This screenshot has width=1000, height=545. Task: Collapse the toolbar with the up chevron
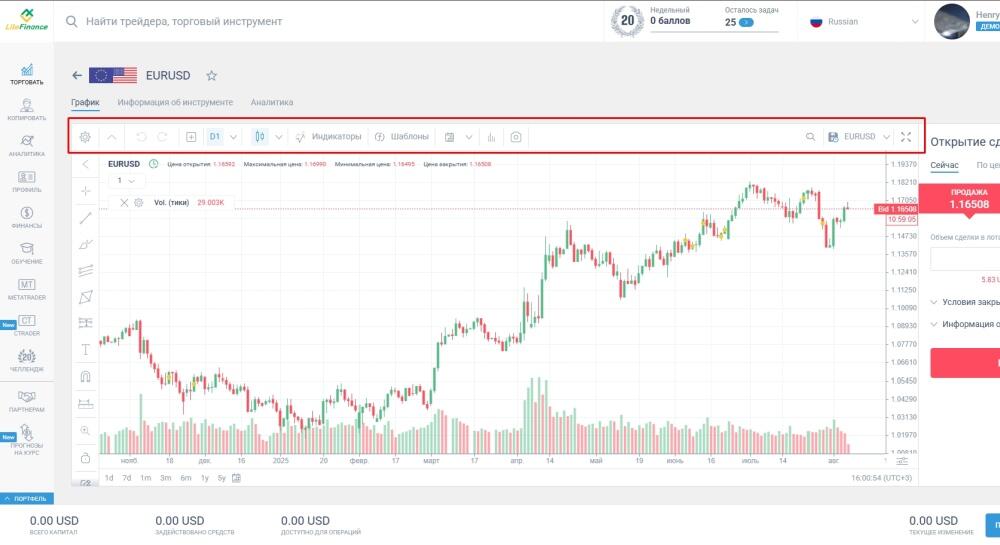[x=112, y=137]
